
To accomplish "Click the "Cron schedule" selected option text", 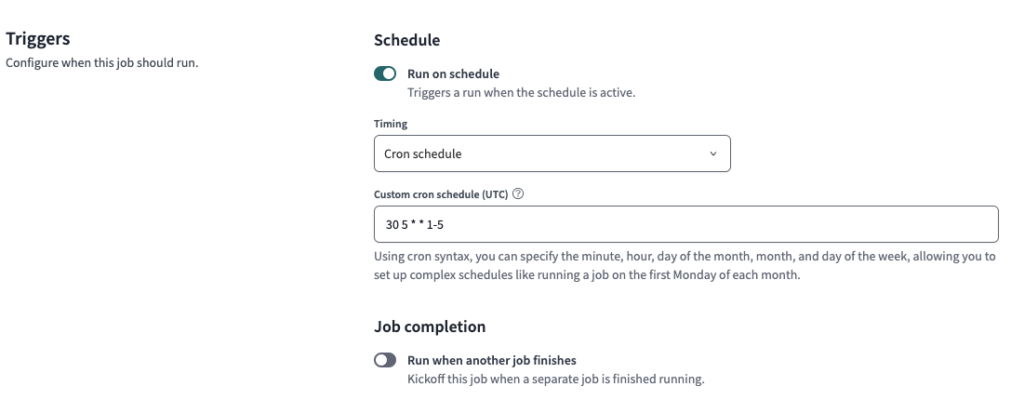I will click(x=424, y=155).
